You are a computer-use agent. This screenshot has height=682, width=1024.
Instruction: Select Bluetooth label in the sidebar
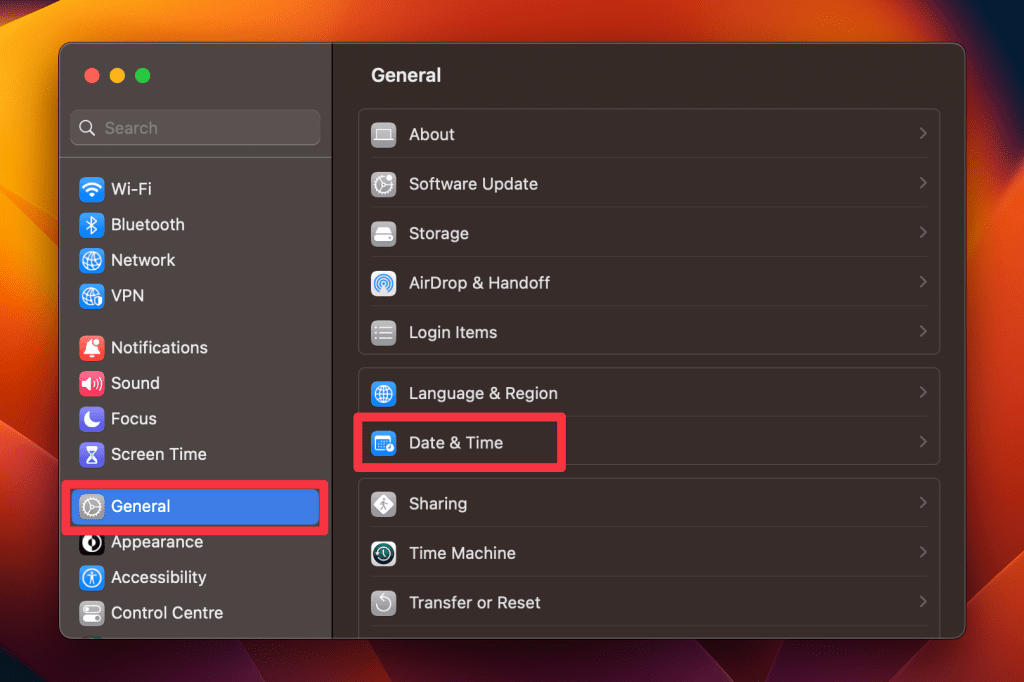pos(148,225)
